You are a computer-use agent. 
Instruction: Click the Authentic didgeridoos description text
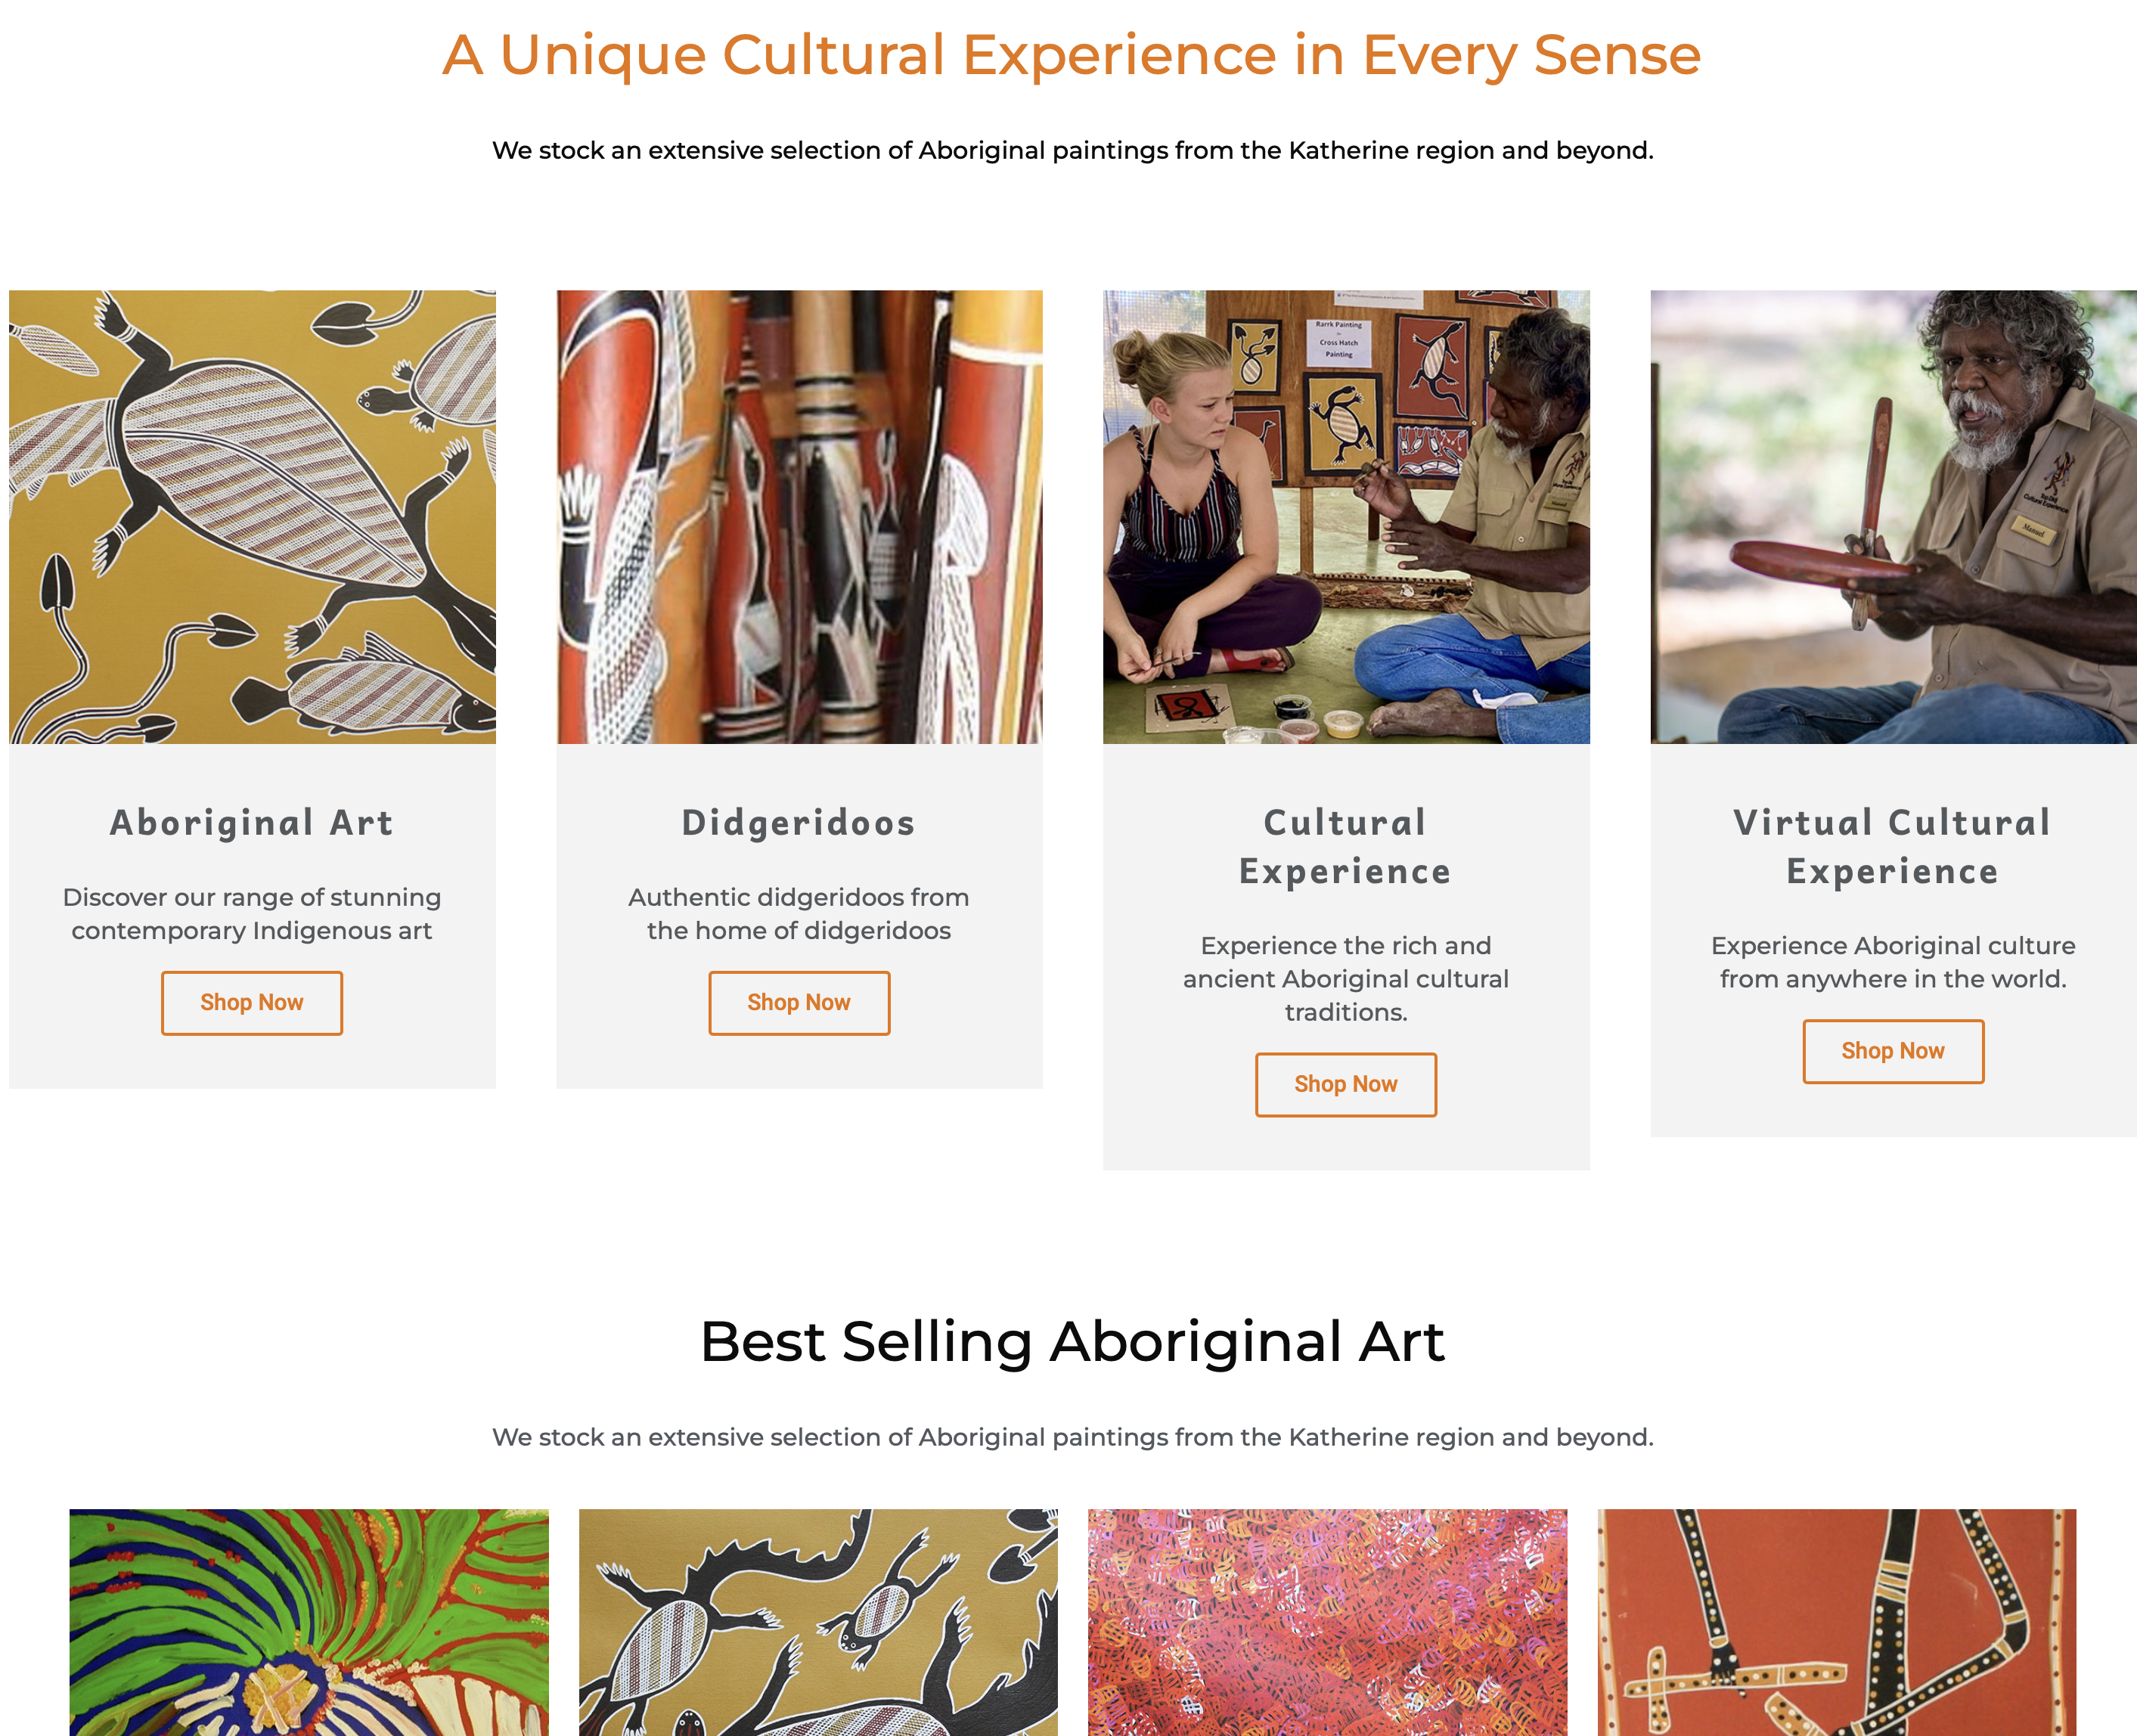(x=798, y=914)
